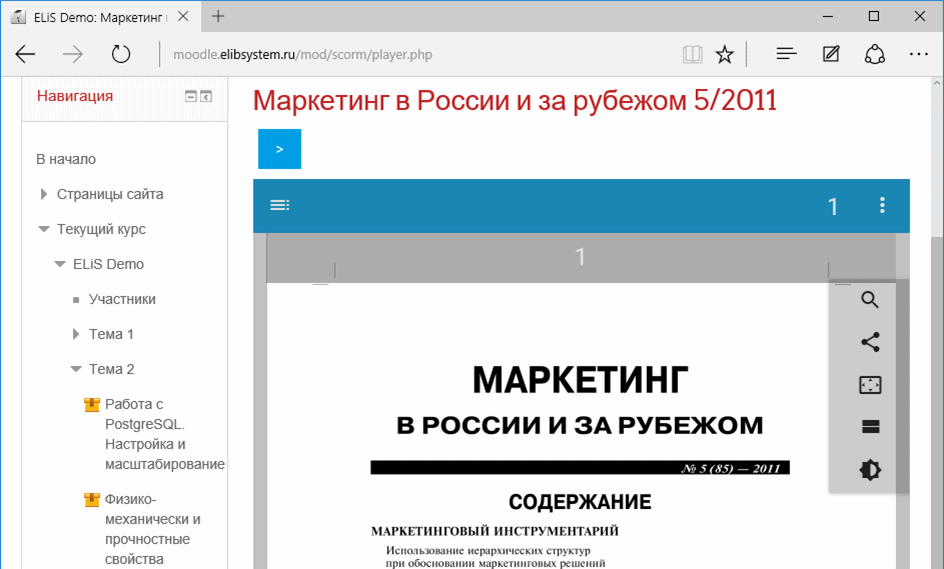Expand the Тема 1 section
The width and height of the screenshot is (944, 569).
pos(76,334)
